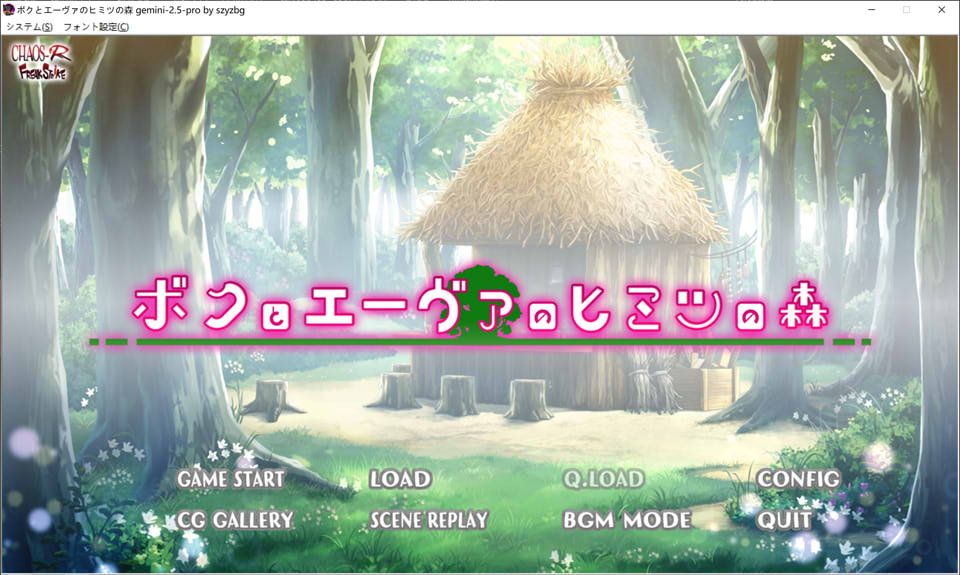Viewport: 960px width, 575px height.
Task: Close the game window
Action: pyautogui.click(x=942, y=10)
